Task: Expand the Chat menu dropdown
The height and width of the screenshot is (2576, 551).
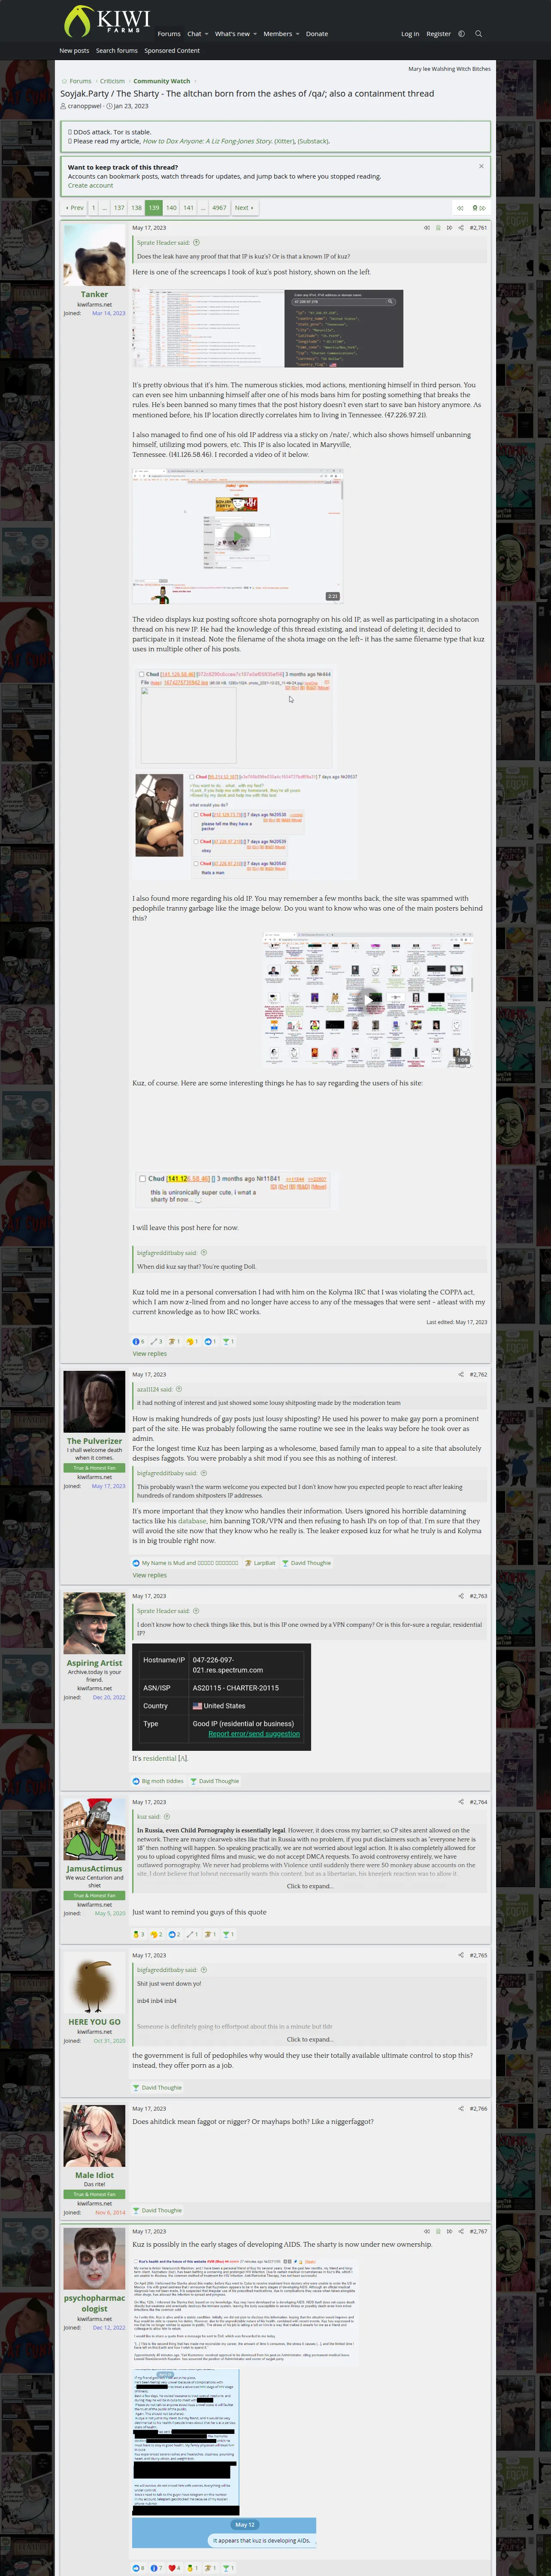Action: (x=206, y=34)
